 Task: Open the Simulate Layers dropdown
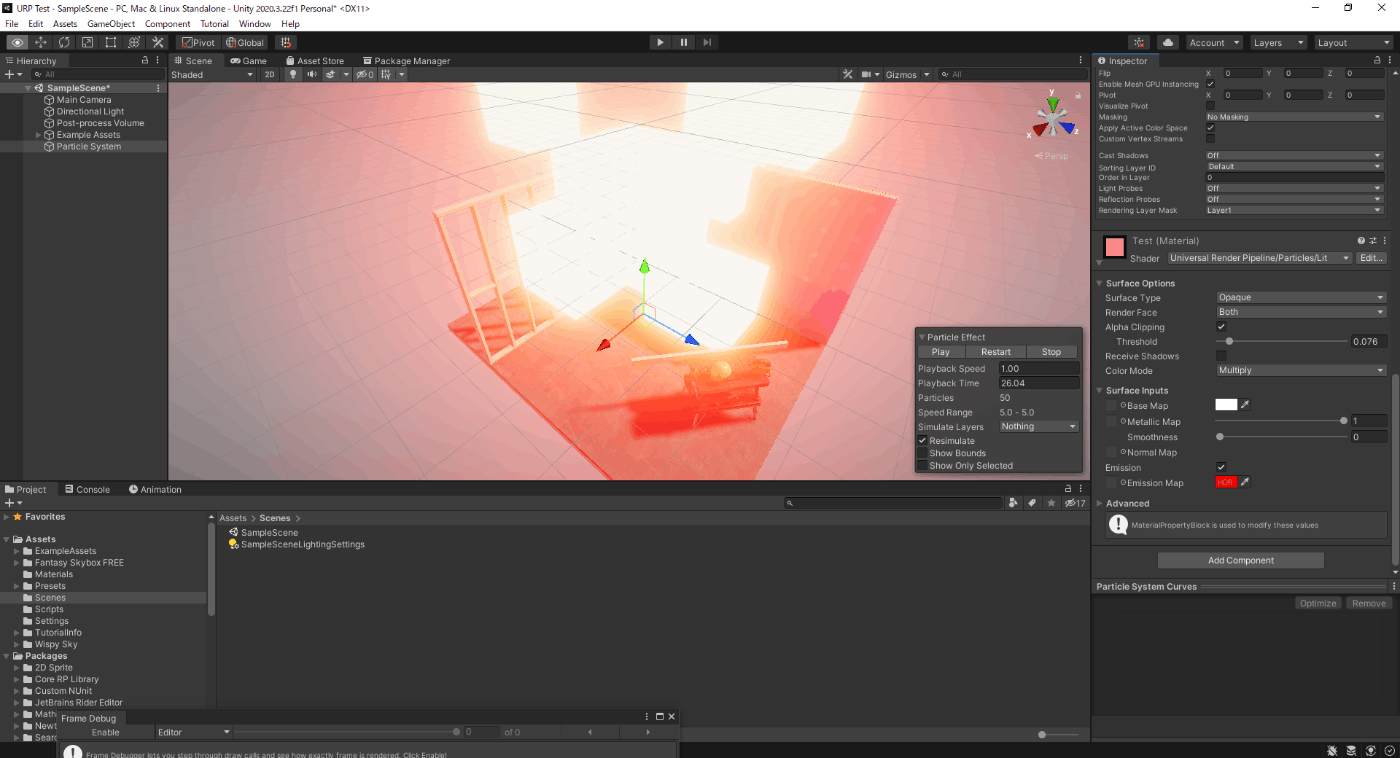point(1039,427)
